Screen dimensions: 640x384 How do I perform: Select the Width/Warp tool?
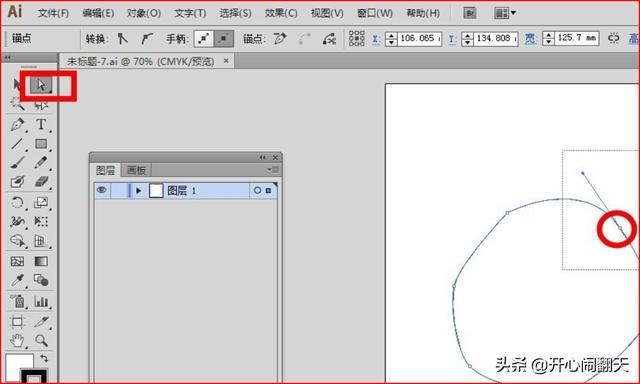pyautogui.click(x=17, y=222)
